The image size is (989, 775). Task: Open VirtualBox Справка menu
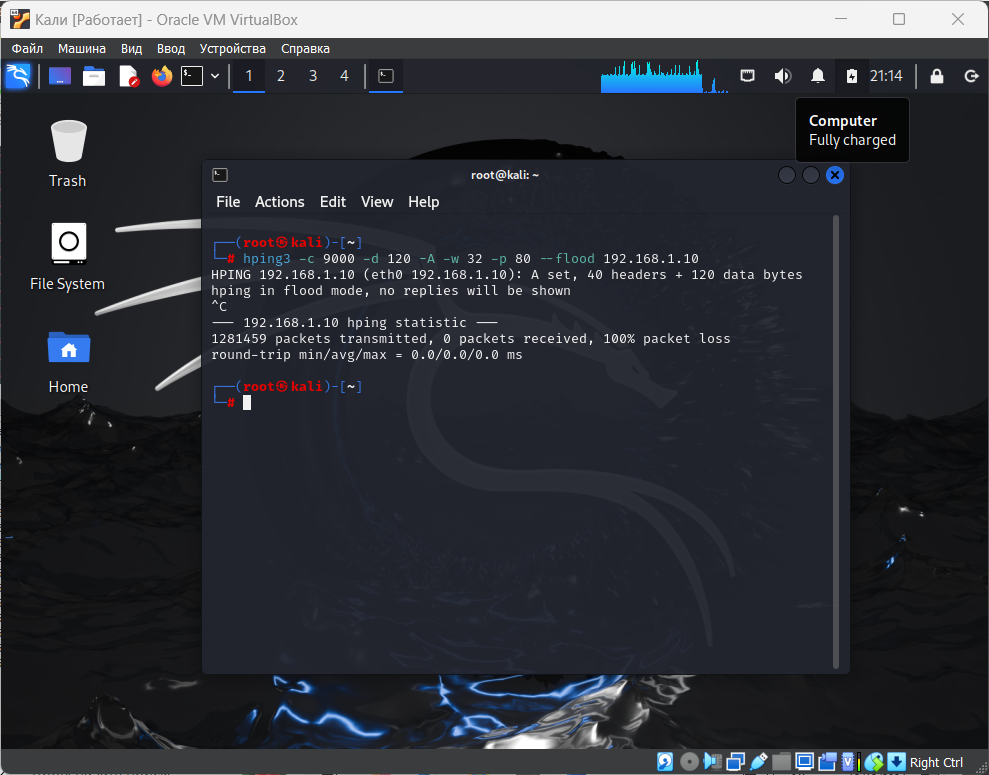point(305,49)
